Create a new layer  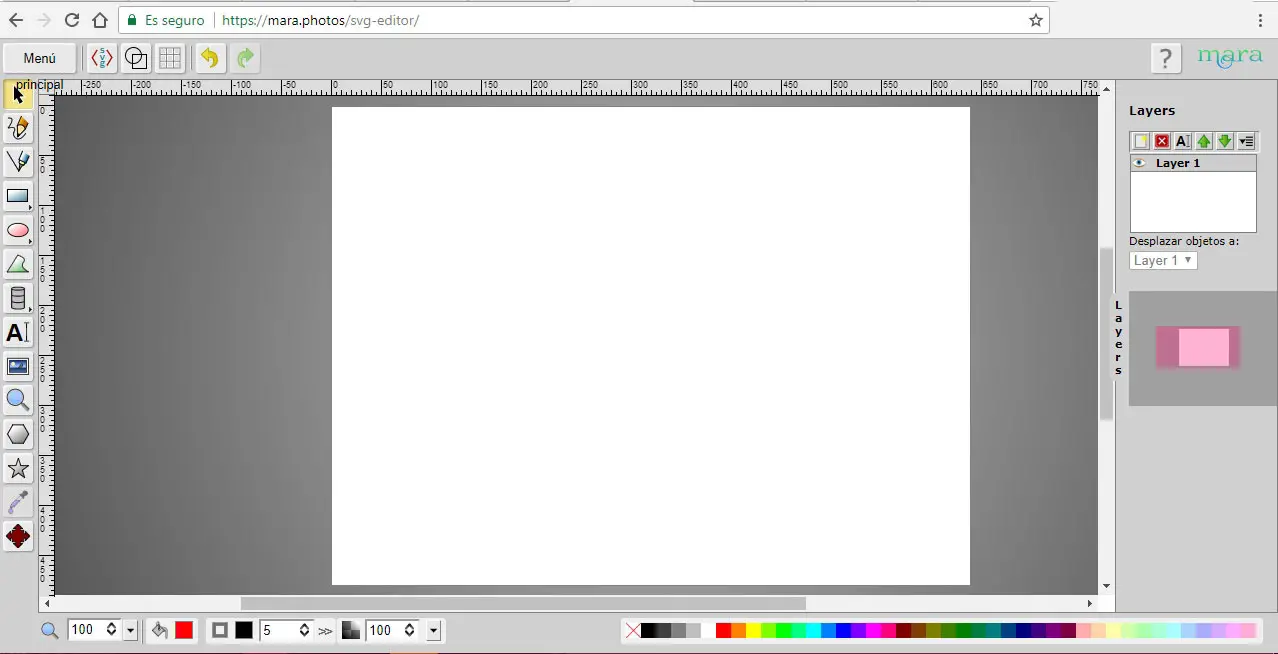point(1140,141)
